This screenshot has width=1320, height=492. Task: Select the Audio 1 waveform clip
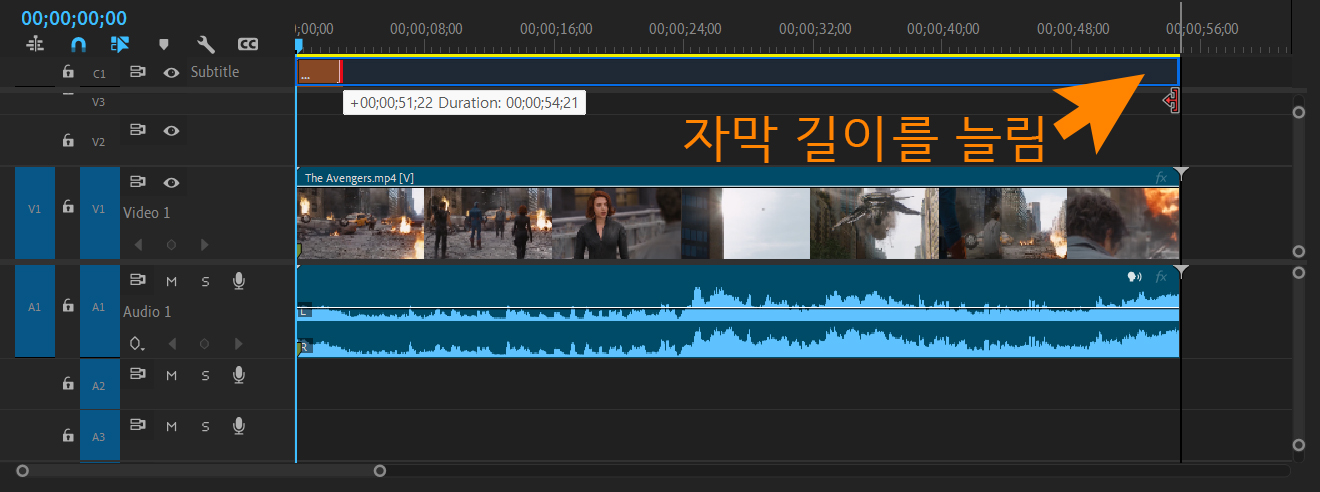(738, 311)
